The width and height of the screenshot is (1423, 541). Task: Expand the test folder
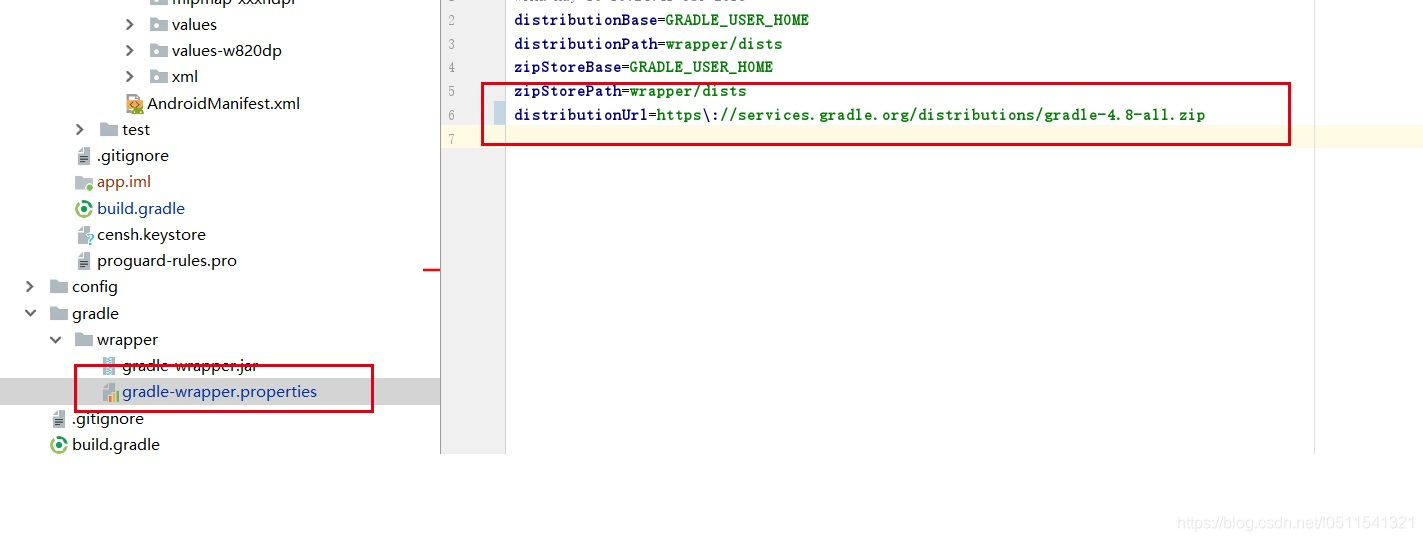tap(81, 129)
